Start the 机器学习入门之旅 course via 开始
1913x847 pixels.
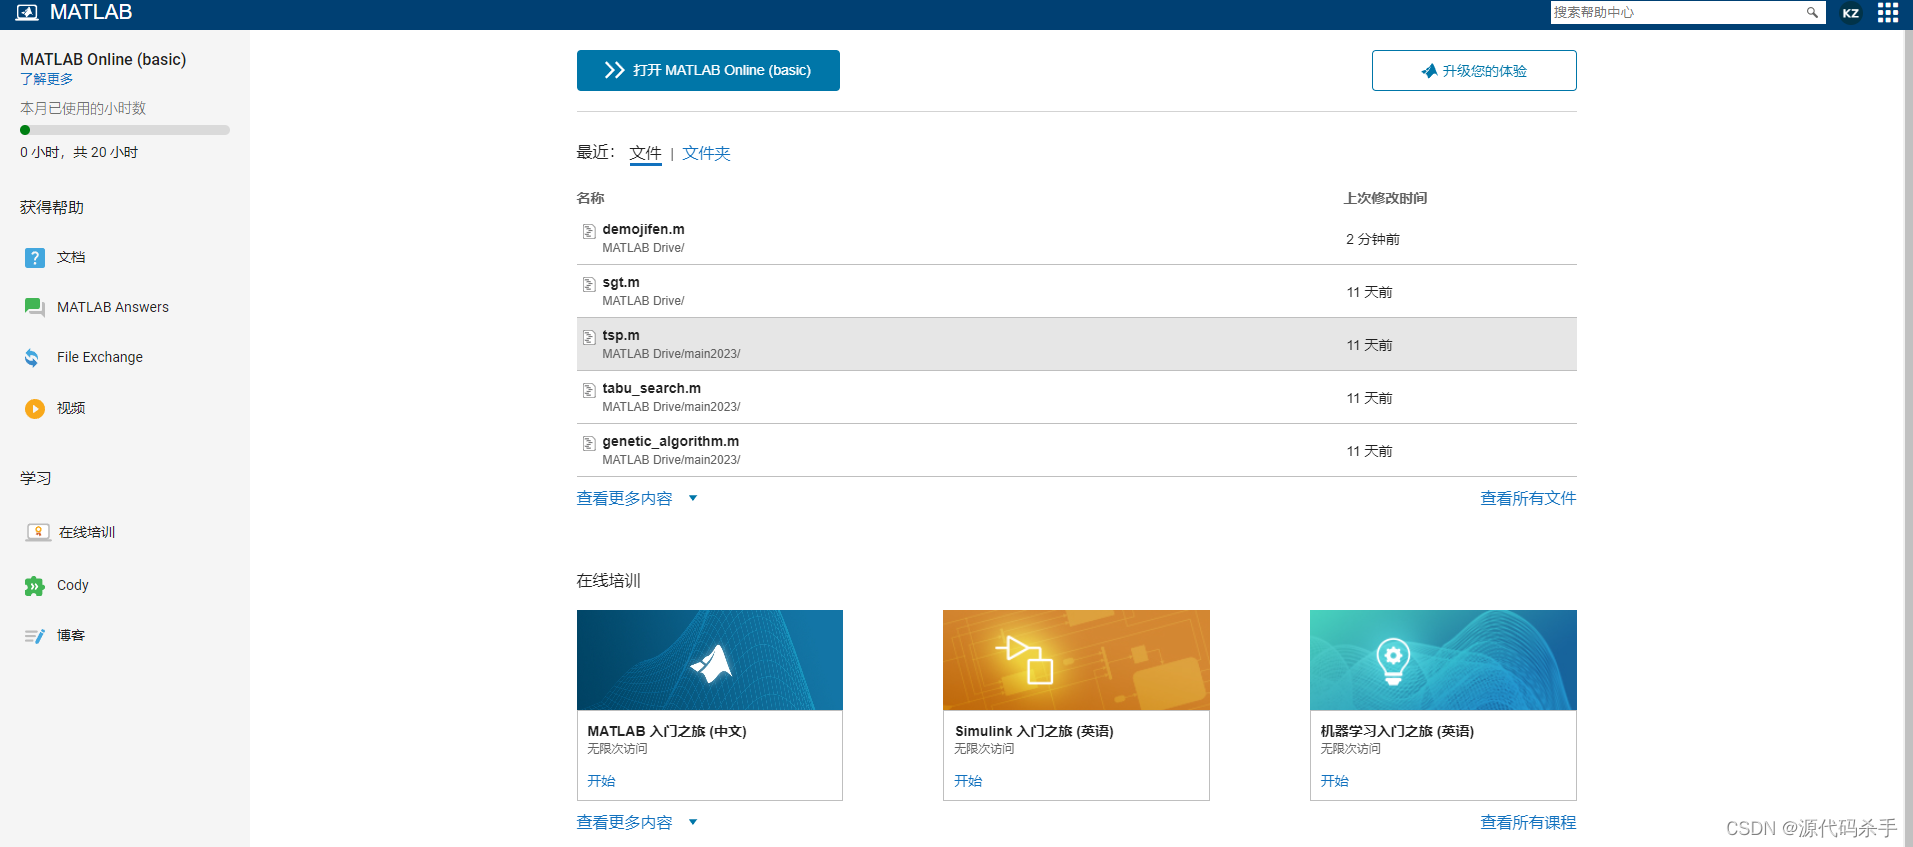click(1334, 781)
